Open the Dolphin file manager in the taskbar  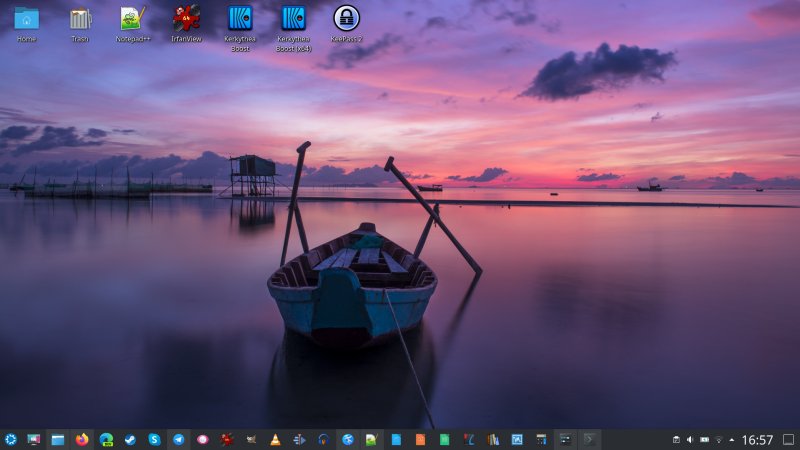(58, 439)
